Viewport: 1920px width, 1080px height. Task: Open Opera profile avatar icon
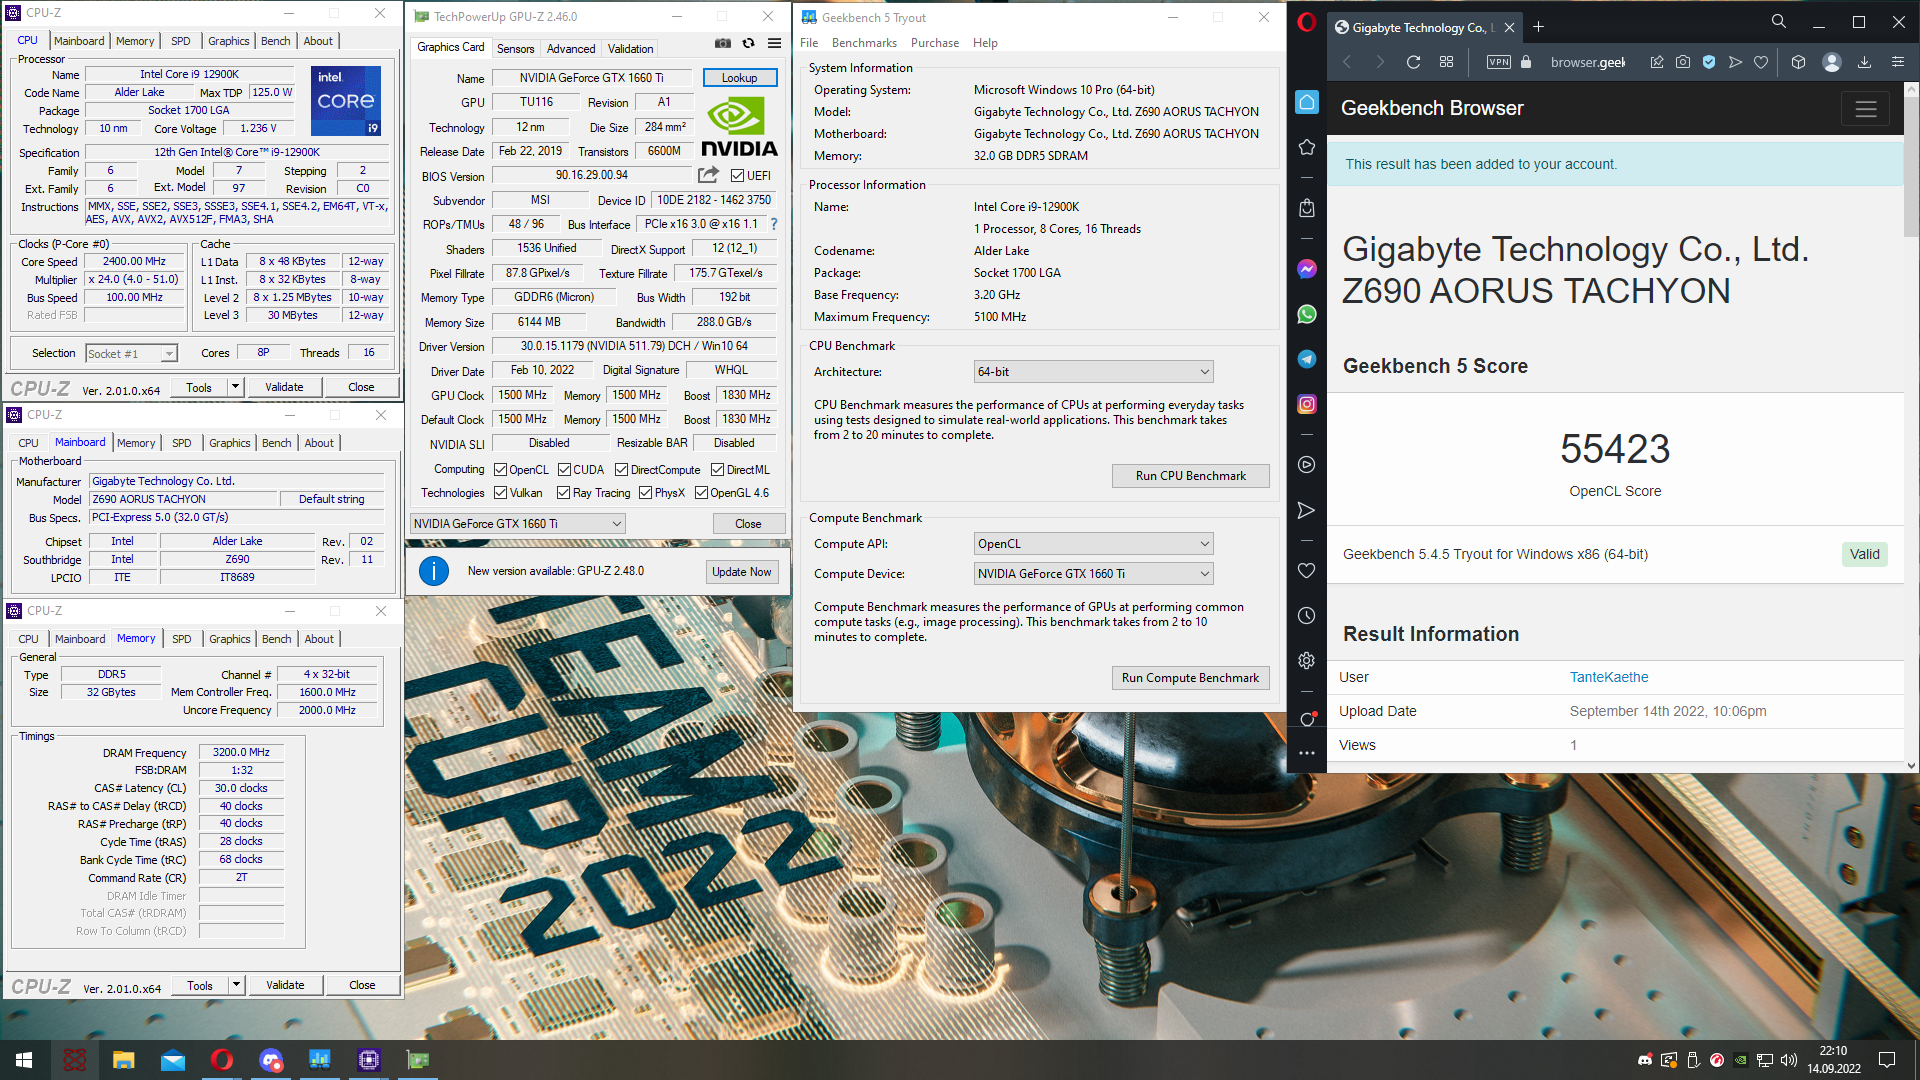1832,62
